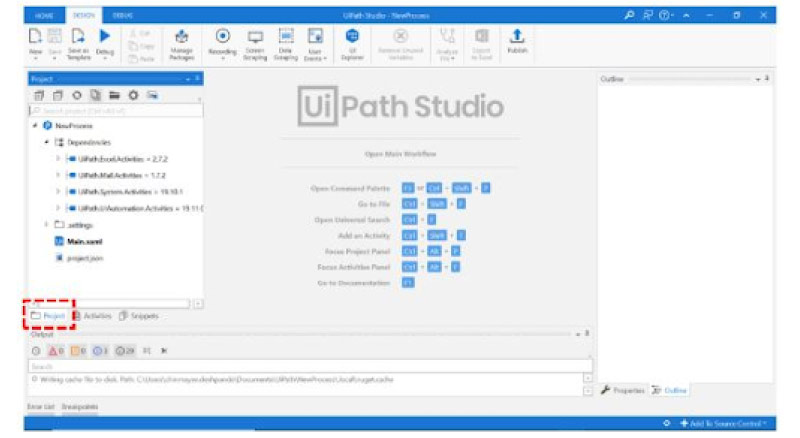Select project.json in project tree
The width and height of the screenshot is (800, 438).
pyautogui.click(x=79, y=258)
